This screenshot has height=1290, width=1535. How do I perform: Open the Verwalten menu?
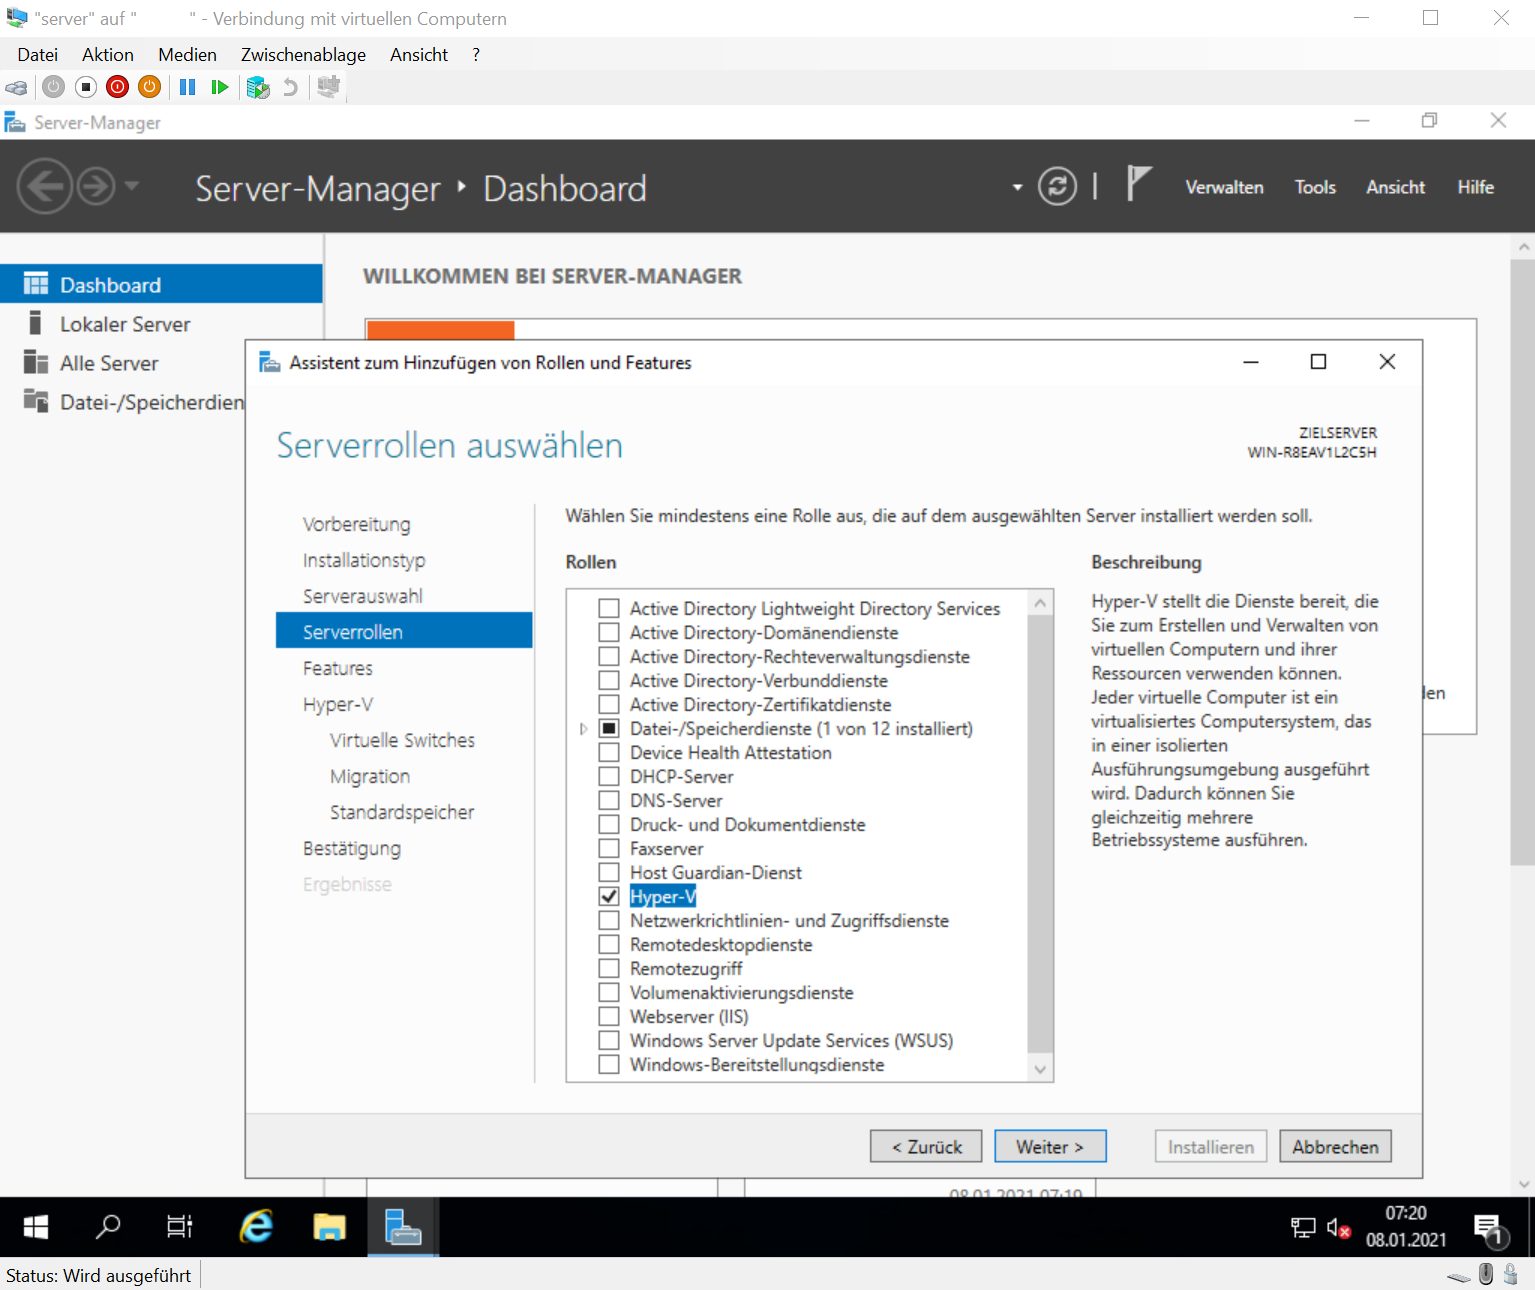[1224, 187]
